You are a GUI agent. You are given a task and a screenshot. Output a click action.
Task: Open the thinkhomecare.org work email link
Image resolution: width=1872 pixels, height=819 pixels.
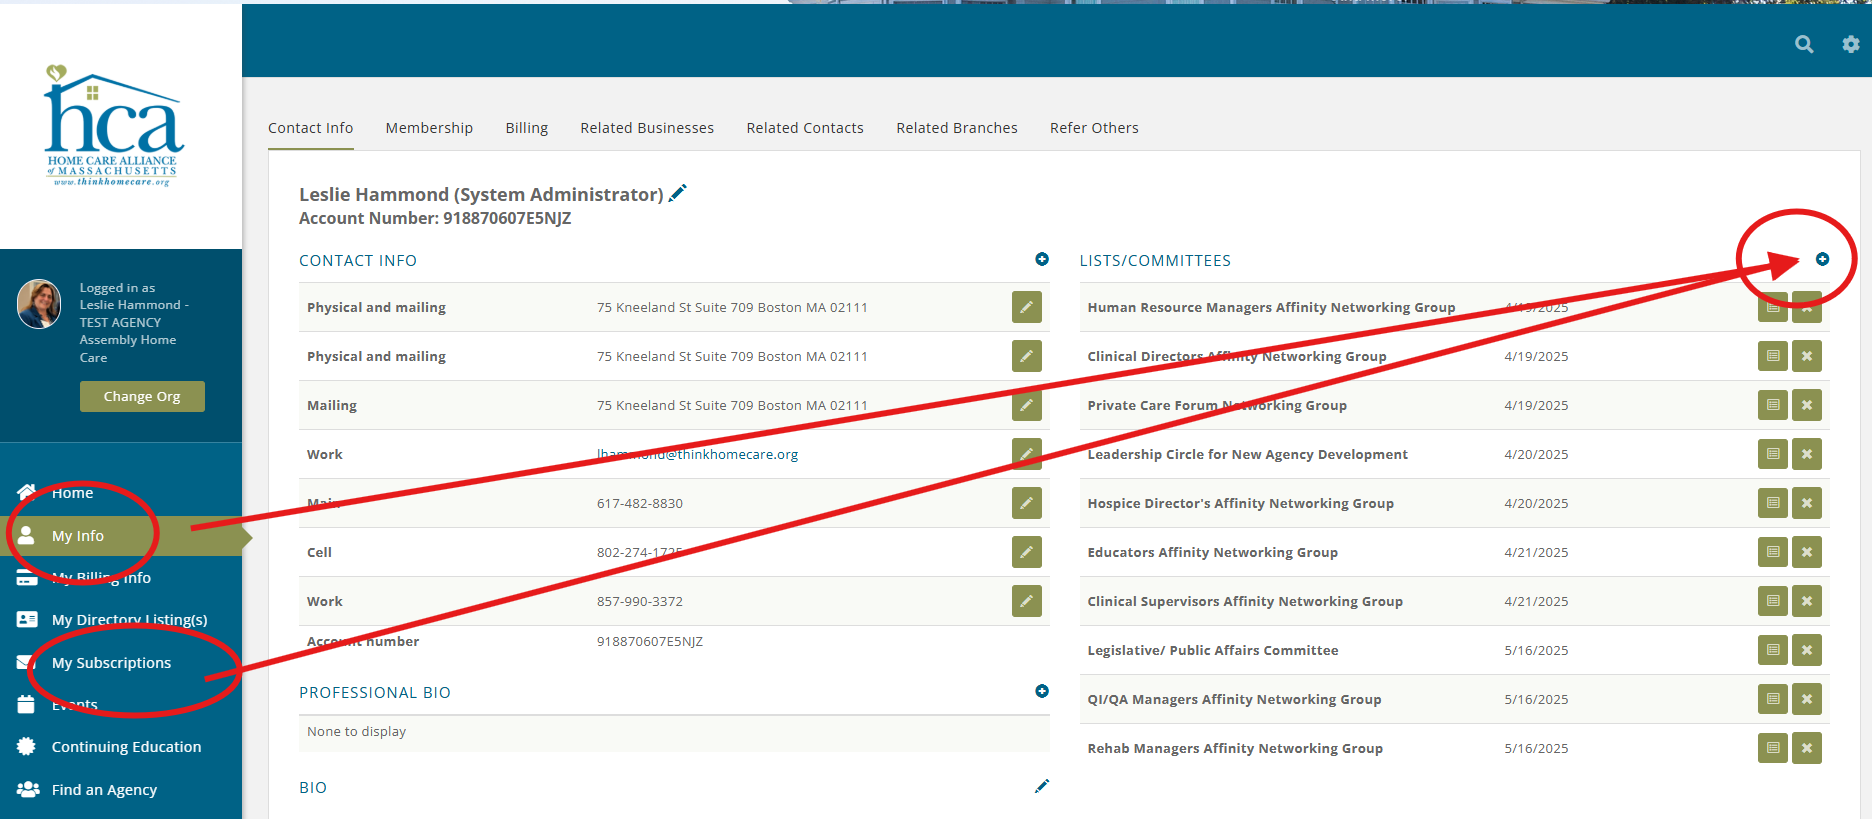pyautogui.click(x=697, y=454)
